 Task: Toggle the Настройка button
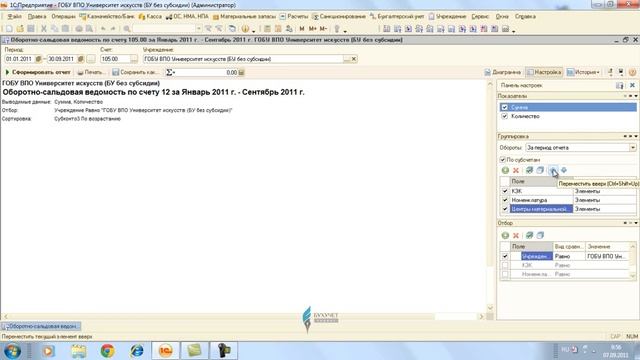pyautogui.click(x=544, y=72)
